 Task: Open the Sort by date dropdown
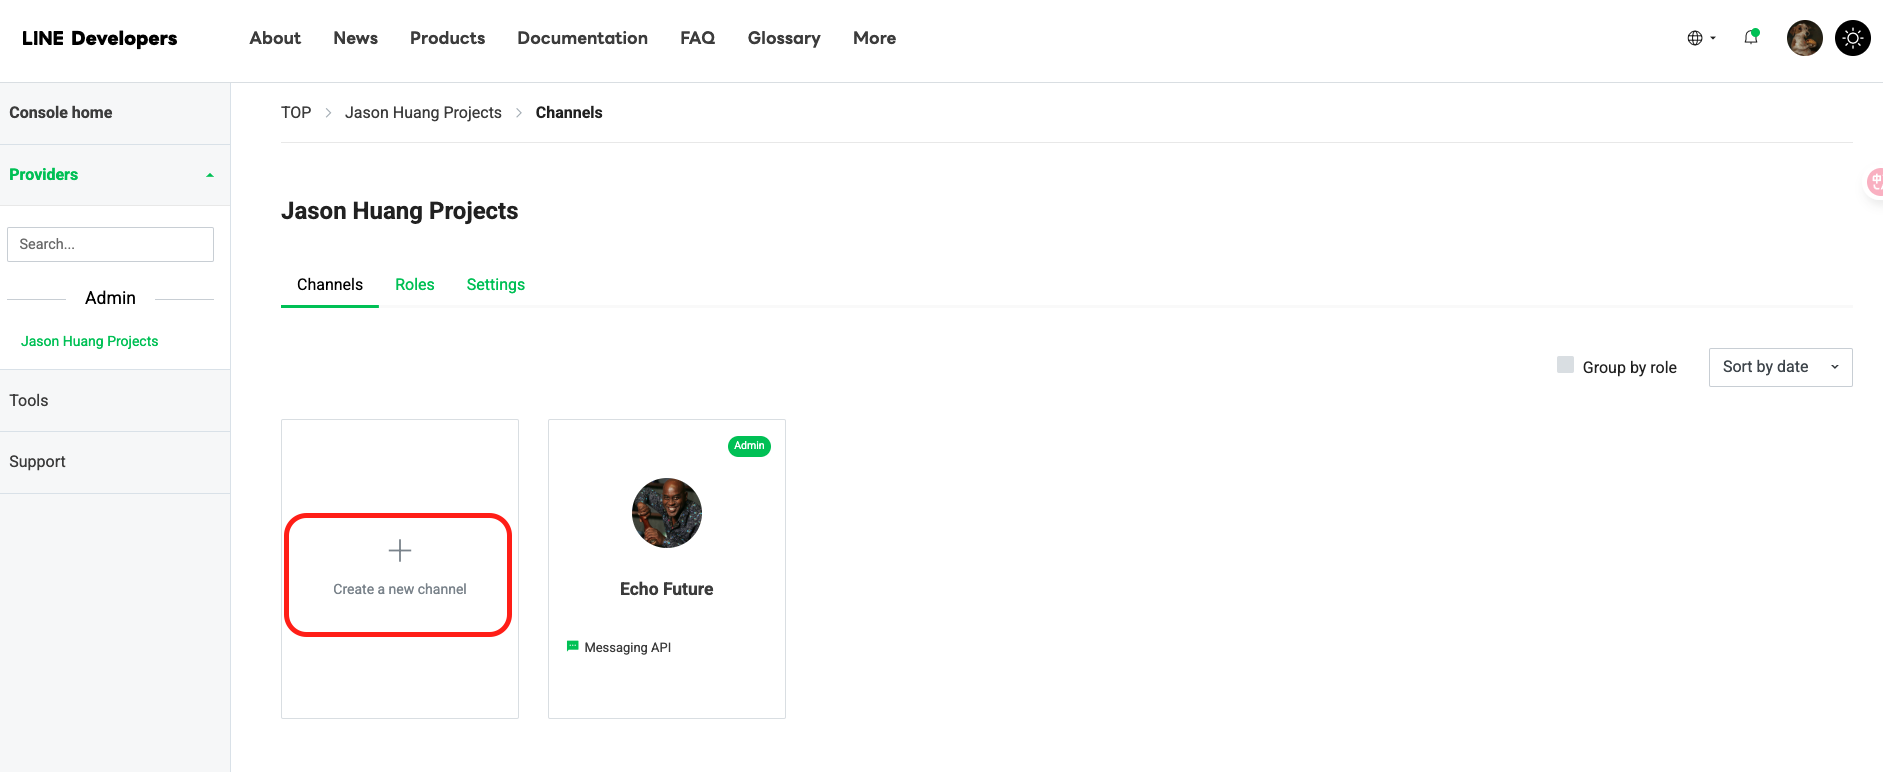tap(1780, 367)
